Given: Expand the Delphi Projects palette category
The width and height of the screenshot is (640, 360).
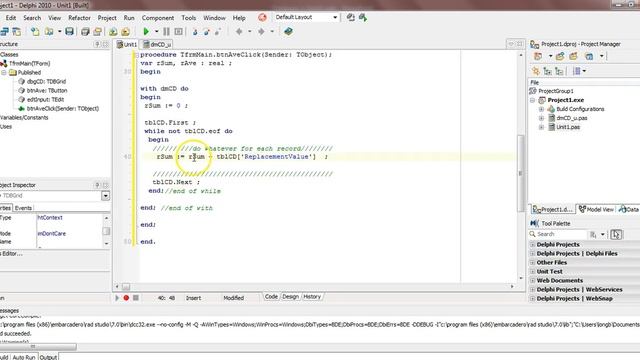Looking at the screenshot, I should pyautogui.click(x=532, y=244).
